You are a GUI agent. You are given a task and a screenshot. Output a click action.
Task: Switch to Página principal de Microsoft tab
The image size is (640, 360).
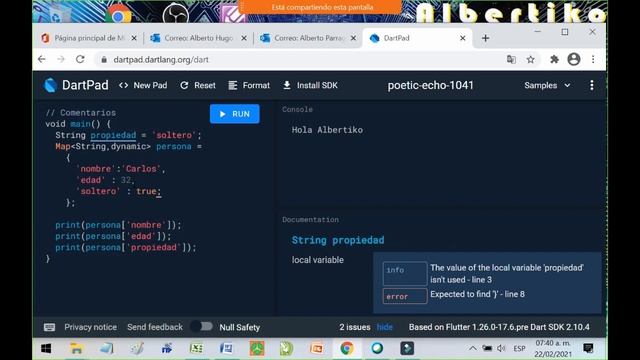coord(89,38)
